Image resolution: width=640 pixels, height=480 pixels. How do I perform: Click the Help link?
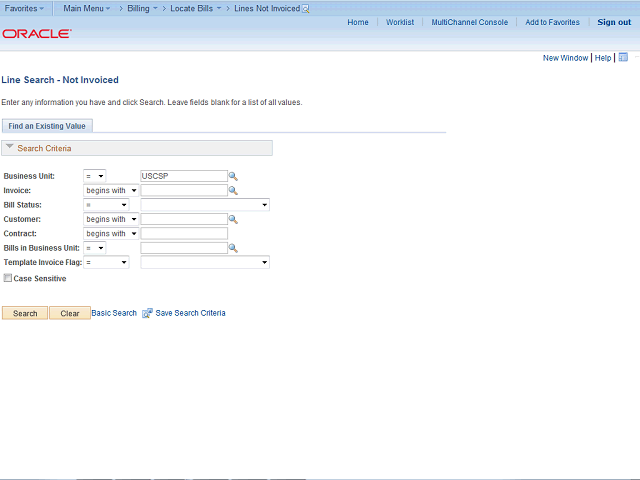[x=602, y=58]
